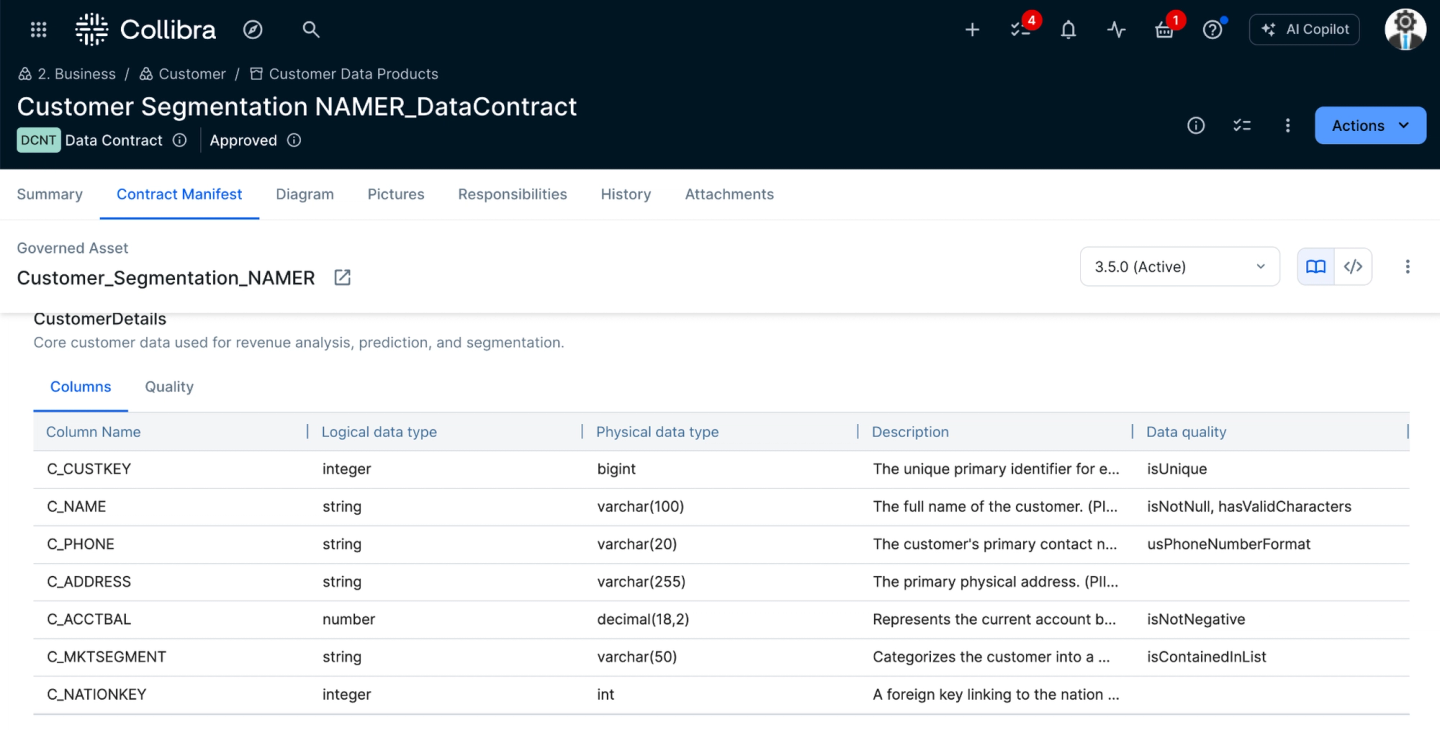
Task: Open the basket with badge 1
Action: tap(1165, 29)
